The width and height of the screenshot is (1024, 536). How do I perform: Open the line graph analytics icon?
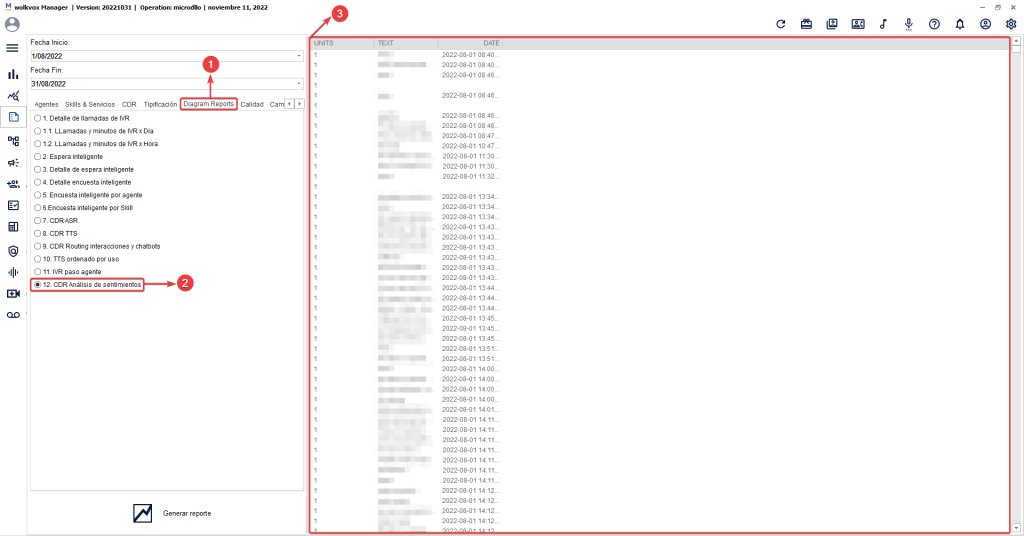13,96
